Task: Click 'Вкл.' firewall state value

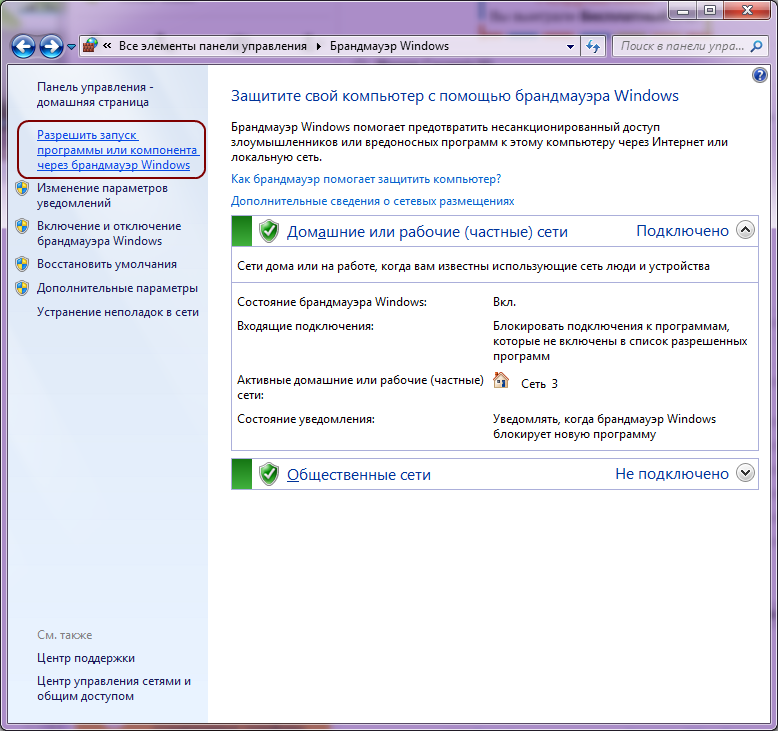Action: (505, 302)
